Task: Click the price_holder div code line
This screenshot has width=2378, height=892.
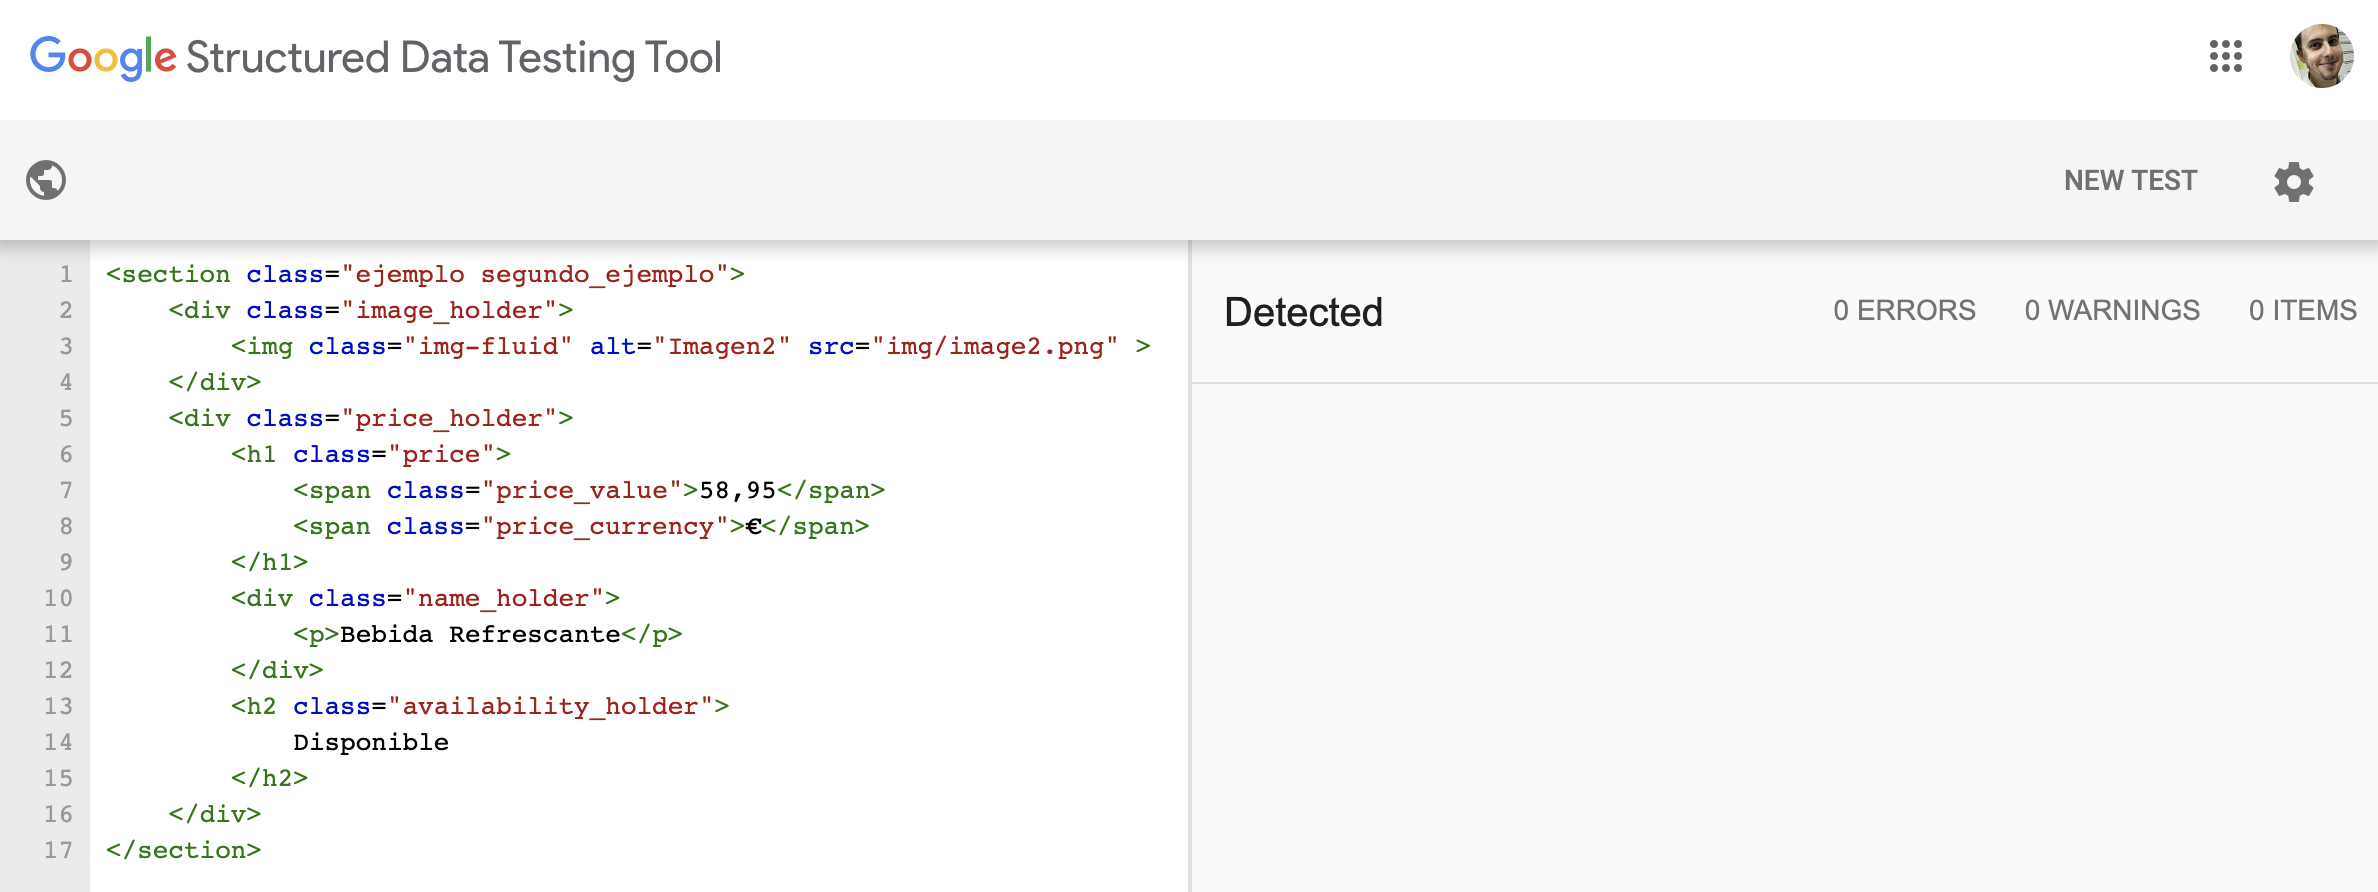Action: click(x=371, y=418)
